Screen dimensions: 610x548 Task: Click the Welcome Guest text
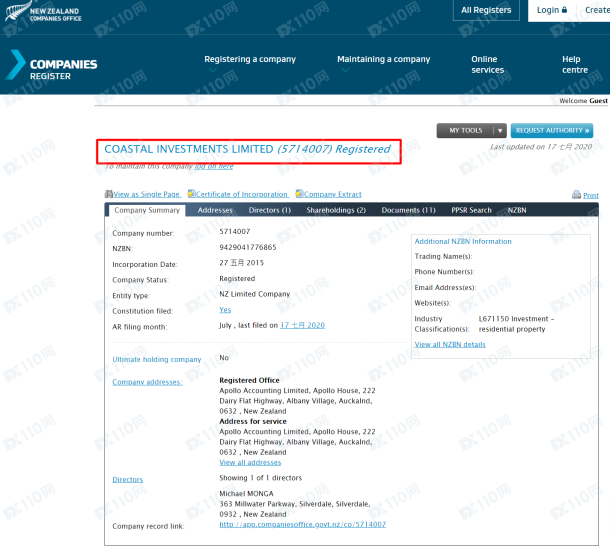pyautogui.click(x=583, y=101)
